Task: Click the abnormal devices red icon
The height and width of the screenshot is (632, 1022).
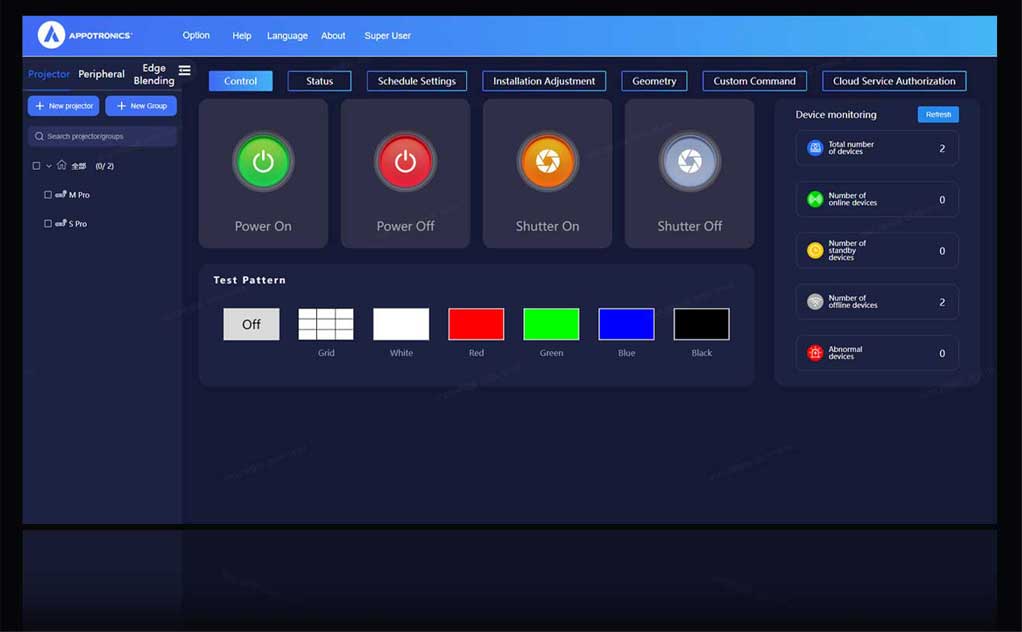Action: click(815, 353)
